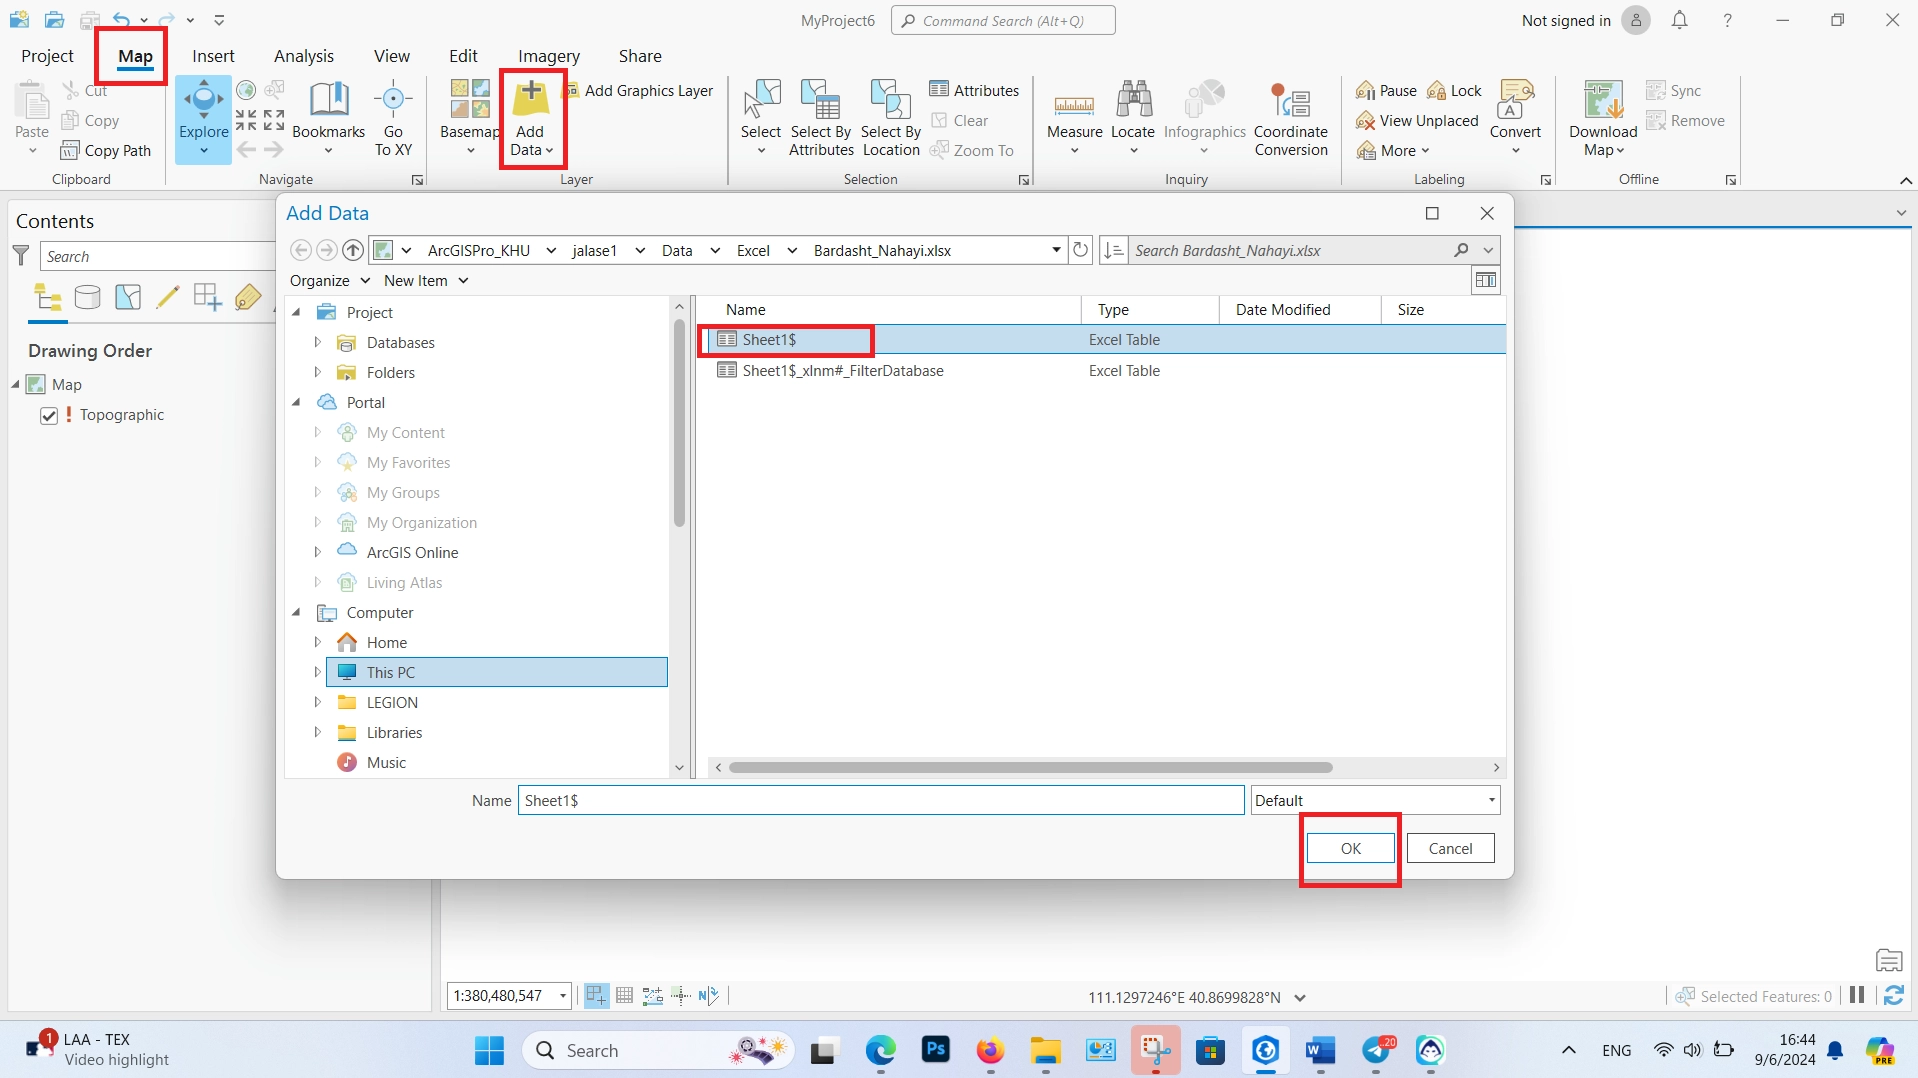This screenshot has height=1078, width=1918.
Task: Toggle the Topographic layer checkbox
Action: click(49, 415)
